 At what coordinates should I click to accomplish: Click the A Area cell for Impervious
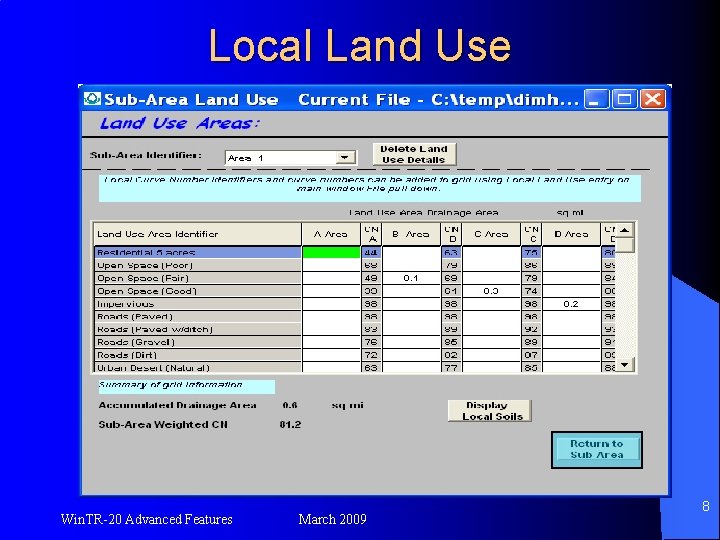pos(331,304)
